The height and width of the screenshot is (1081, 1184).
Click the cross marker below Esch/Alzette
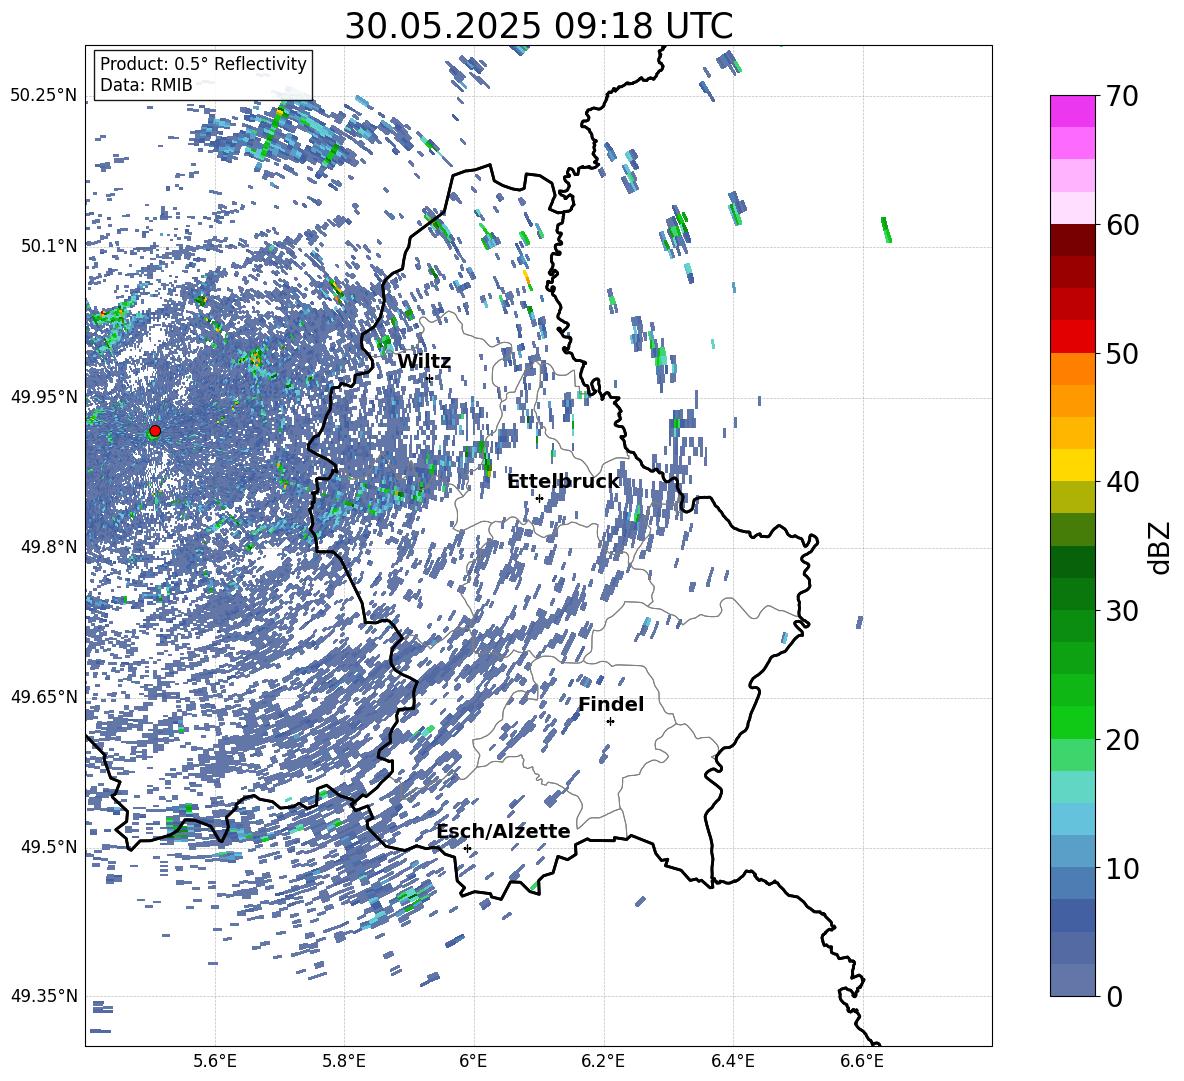click(x=467, y=848)
